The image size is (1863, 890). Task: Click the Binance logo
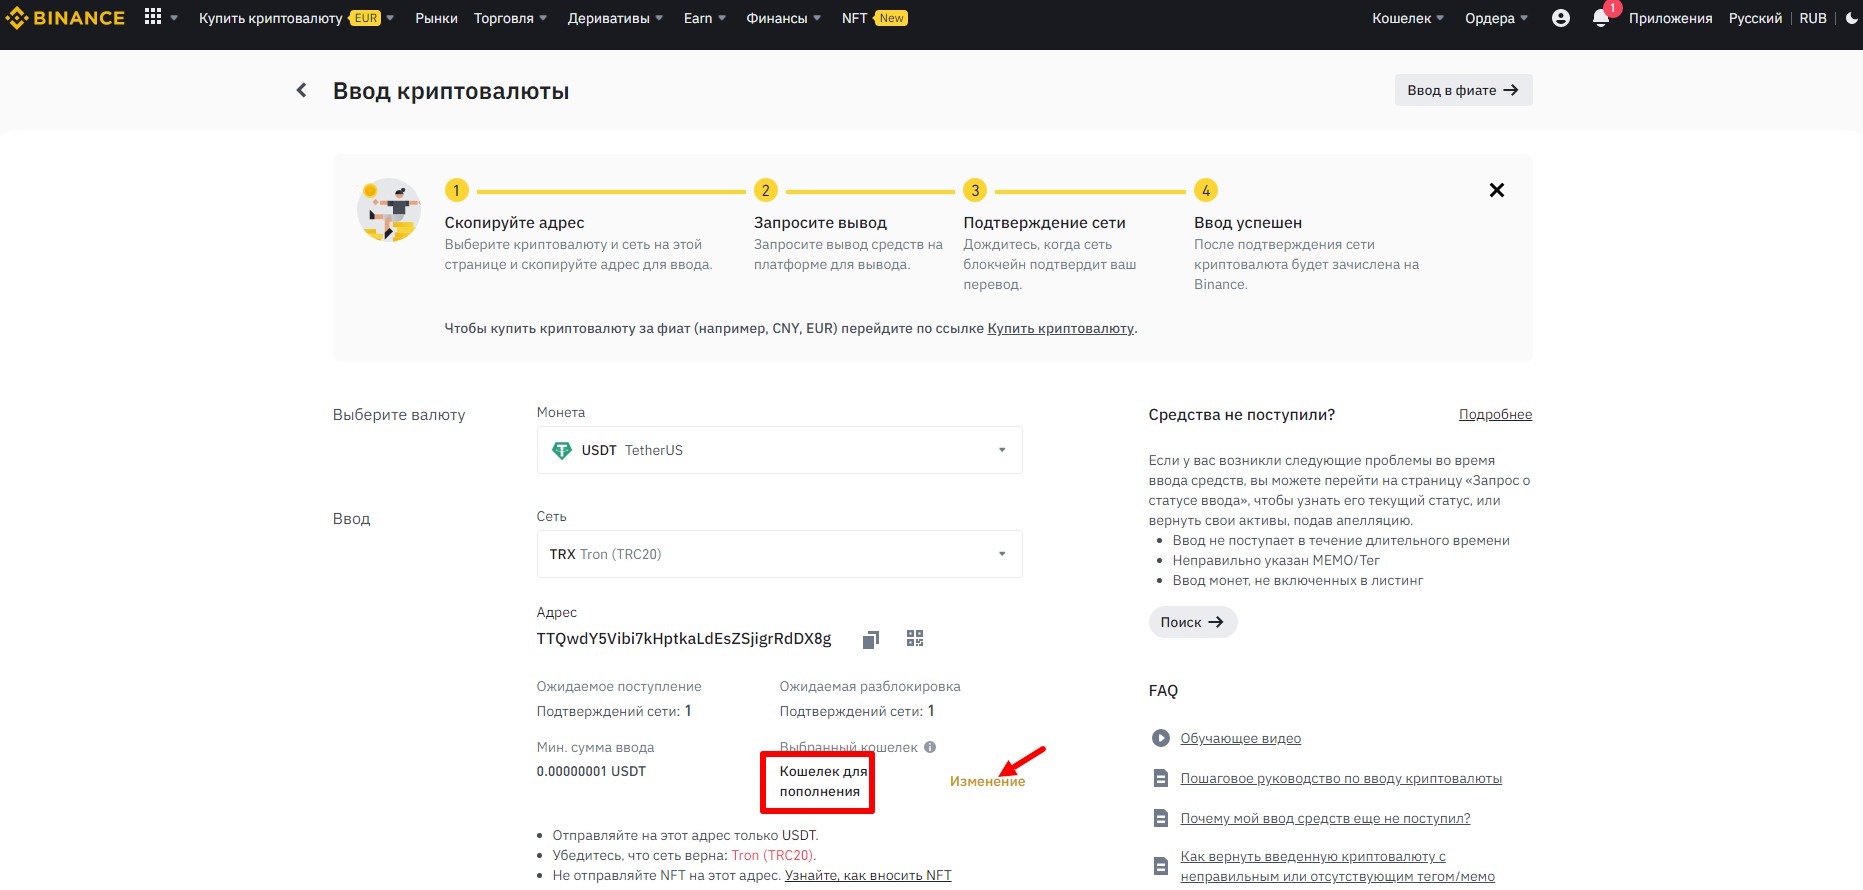(x=66, y=18)
